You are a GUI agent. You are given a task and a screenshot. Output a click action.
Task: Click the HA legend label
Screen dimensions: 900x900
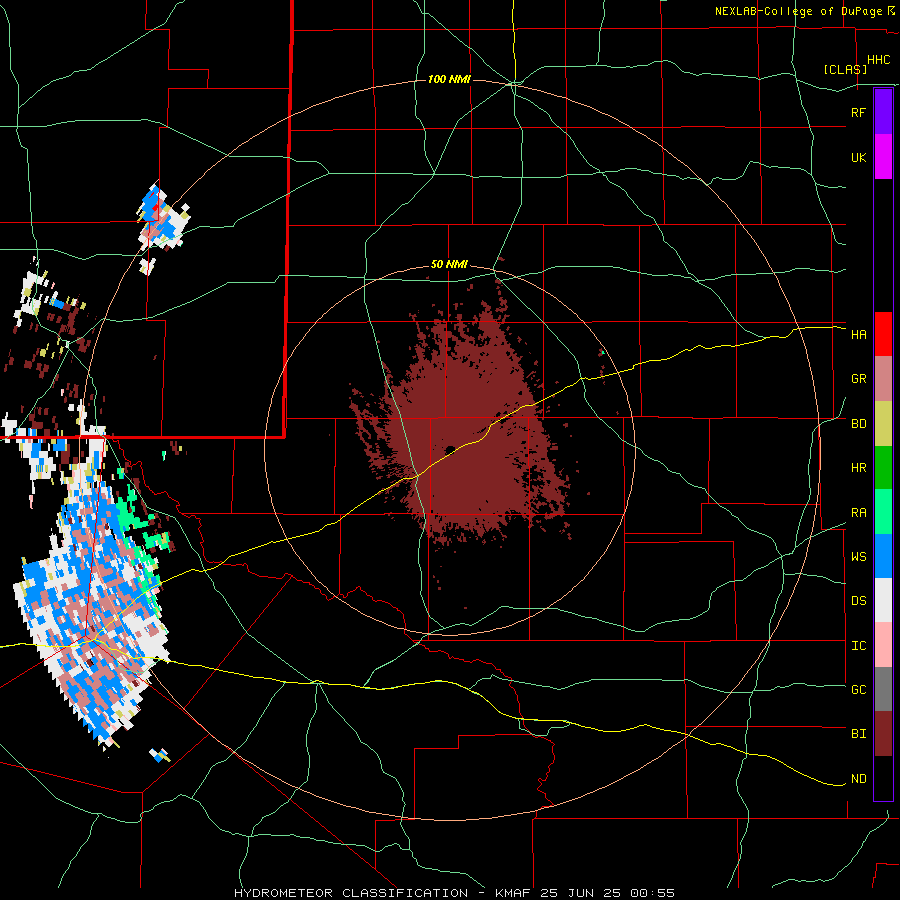858,335
